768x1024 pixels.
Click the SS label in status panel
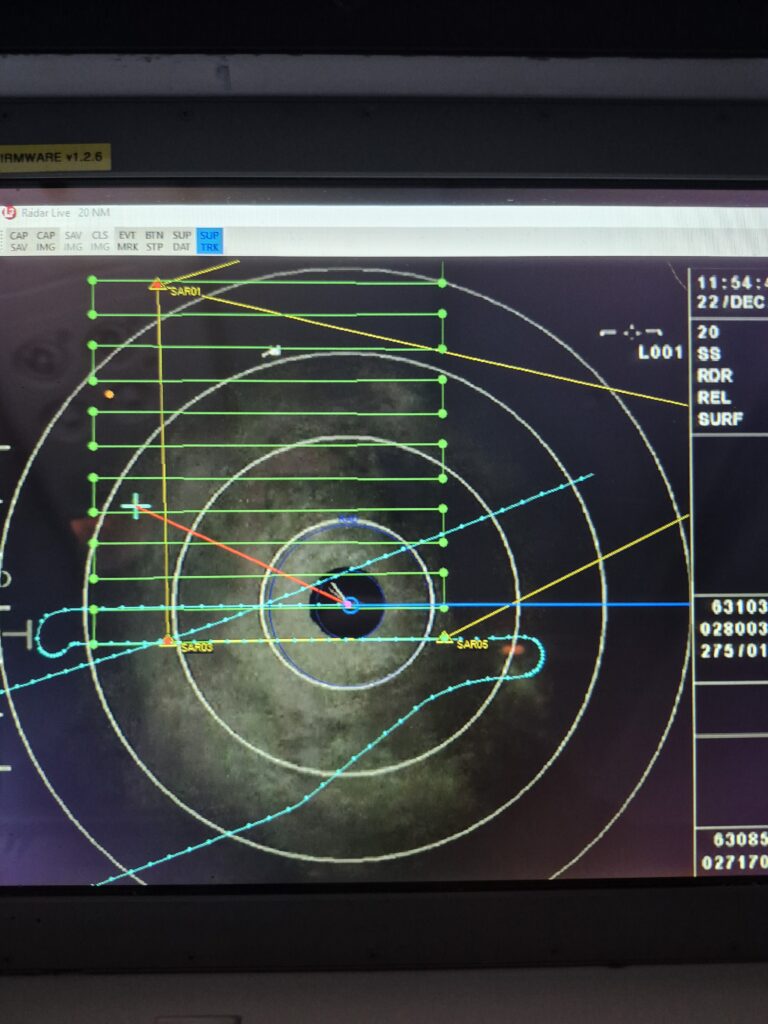[x=708, y=354]
